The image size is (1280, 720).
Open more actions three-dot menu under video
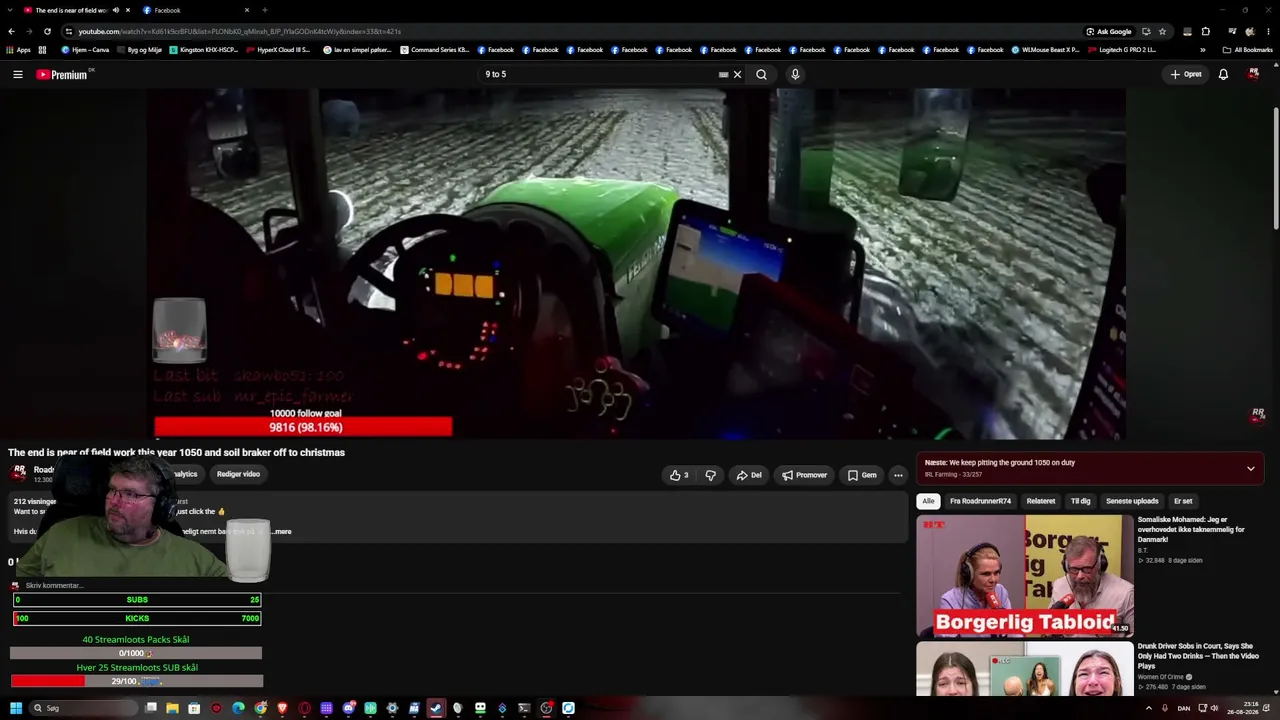pos(898,475)
